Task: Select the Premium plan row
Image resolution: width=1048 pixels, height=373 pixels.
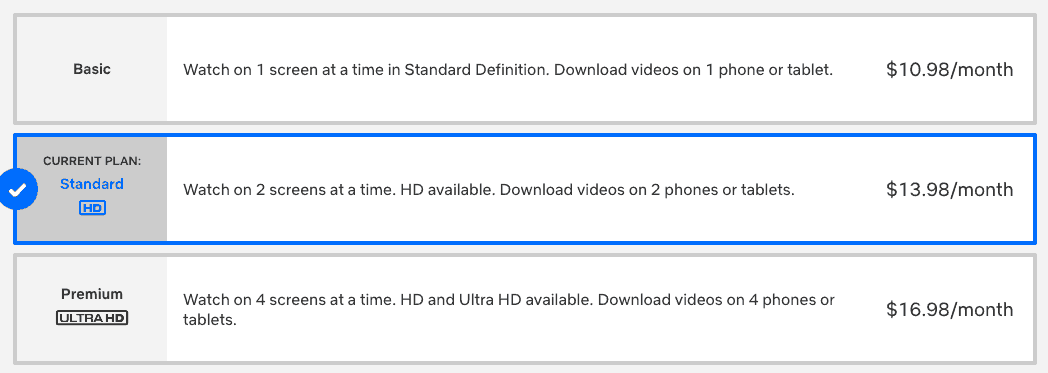Action: (x=525, y=309)
